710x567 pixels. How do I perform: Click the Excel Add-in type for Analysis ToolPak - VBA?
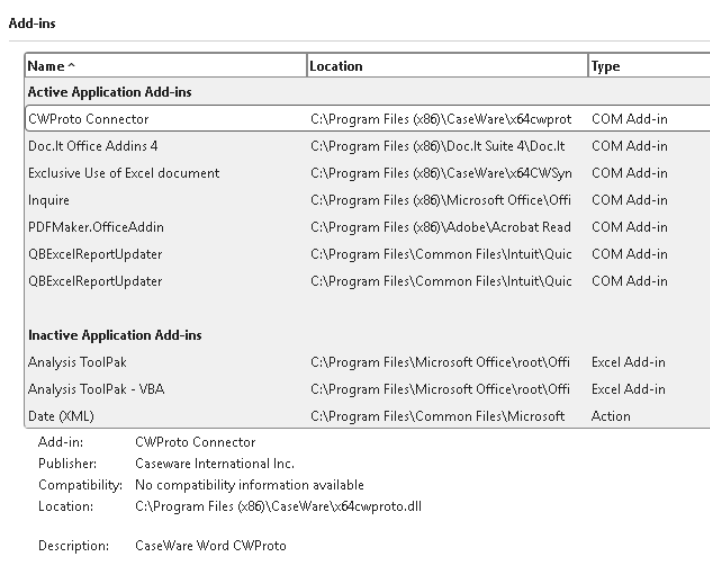(628, 389)
